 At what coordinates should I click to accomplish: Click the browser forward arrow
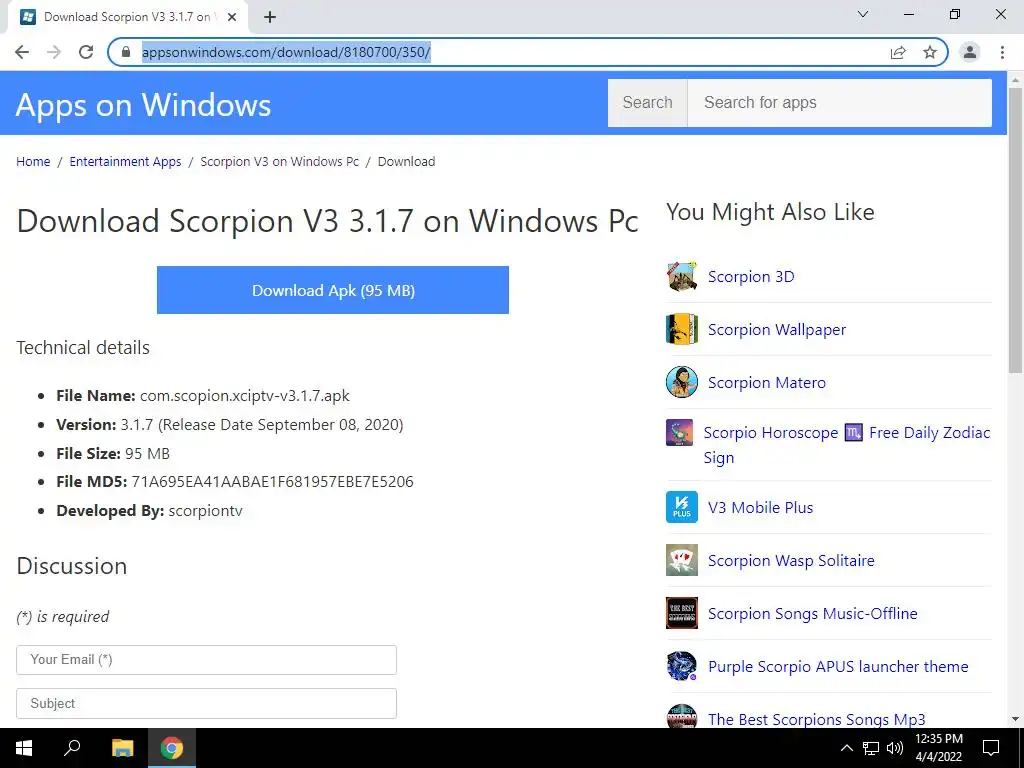pyautogui.click(x=54, y=52)
